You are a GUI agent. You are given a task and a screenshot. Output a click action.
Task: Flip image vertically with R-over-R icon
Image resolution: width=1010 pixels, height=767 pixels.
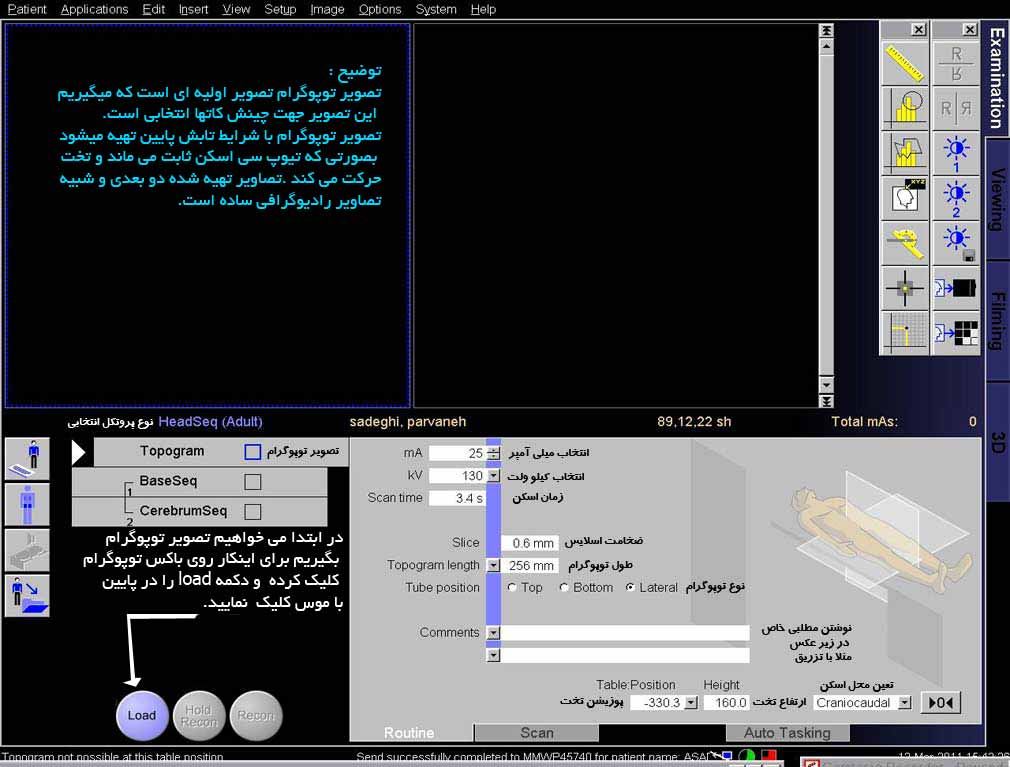tap(956, 63)
